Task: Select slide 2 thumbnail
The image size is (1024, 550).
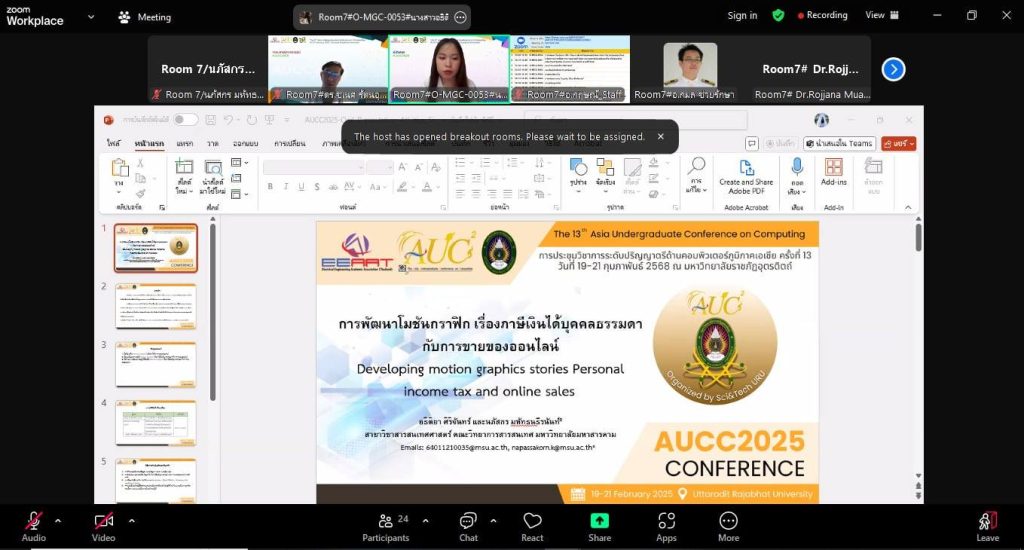Action: pyautogui.click(x=155, y=306)
